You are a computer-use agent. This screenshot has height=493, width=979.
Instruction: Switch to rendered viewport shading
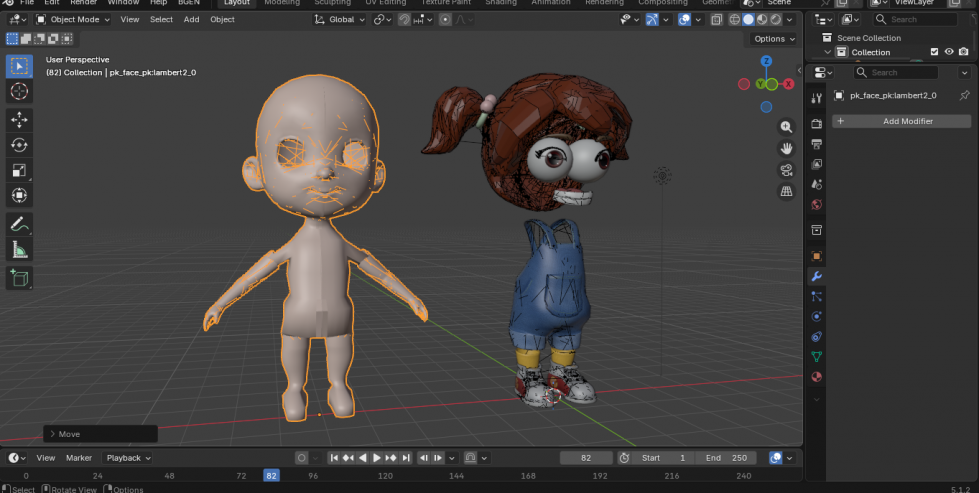(776, 19)
